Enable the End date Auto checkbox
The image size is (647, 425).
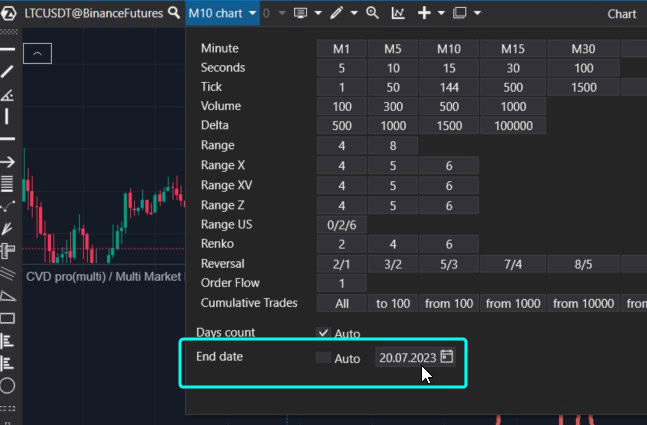(323, 358)
